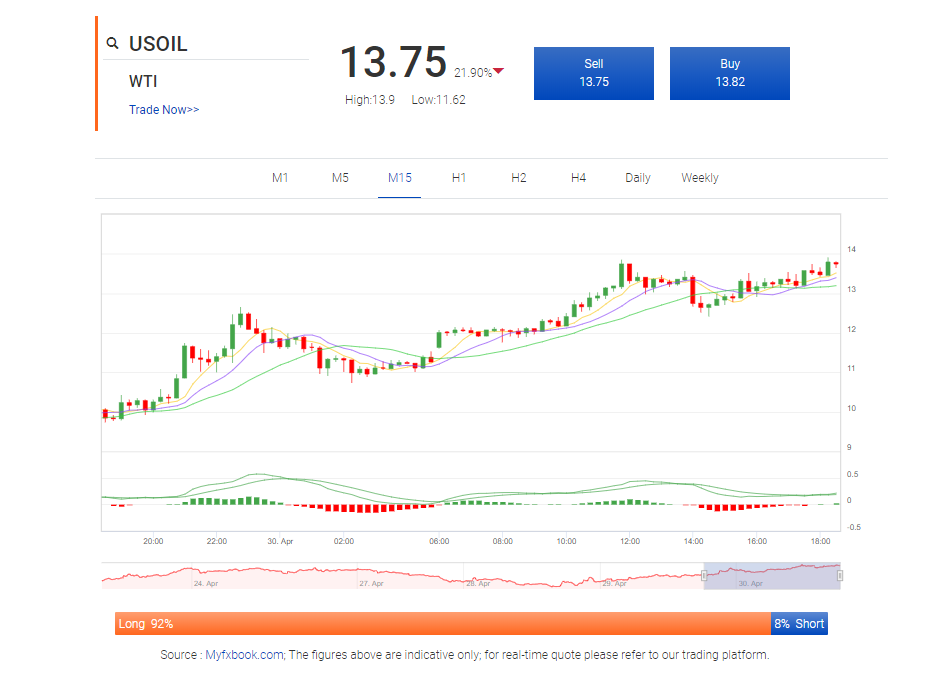Image resolution: width=941 pixels, height=680 pixels.
Task: Switch chart to the H1 timeframe
Action: pyautogui.click(x=459, y=178)
